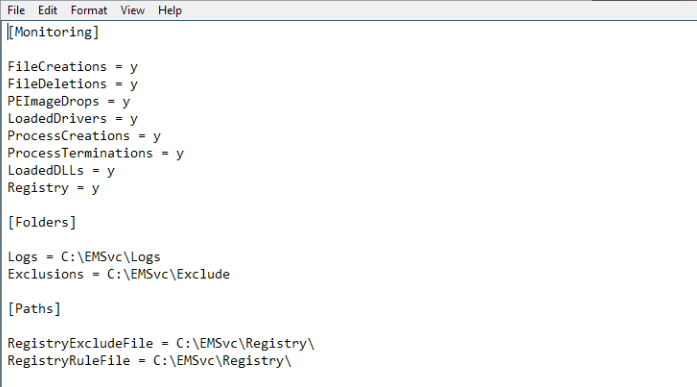Click the LoadedDLLs setting line

pyautogui.click(x=61, y=171)
